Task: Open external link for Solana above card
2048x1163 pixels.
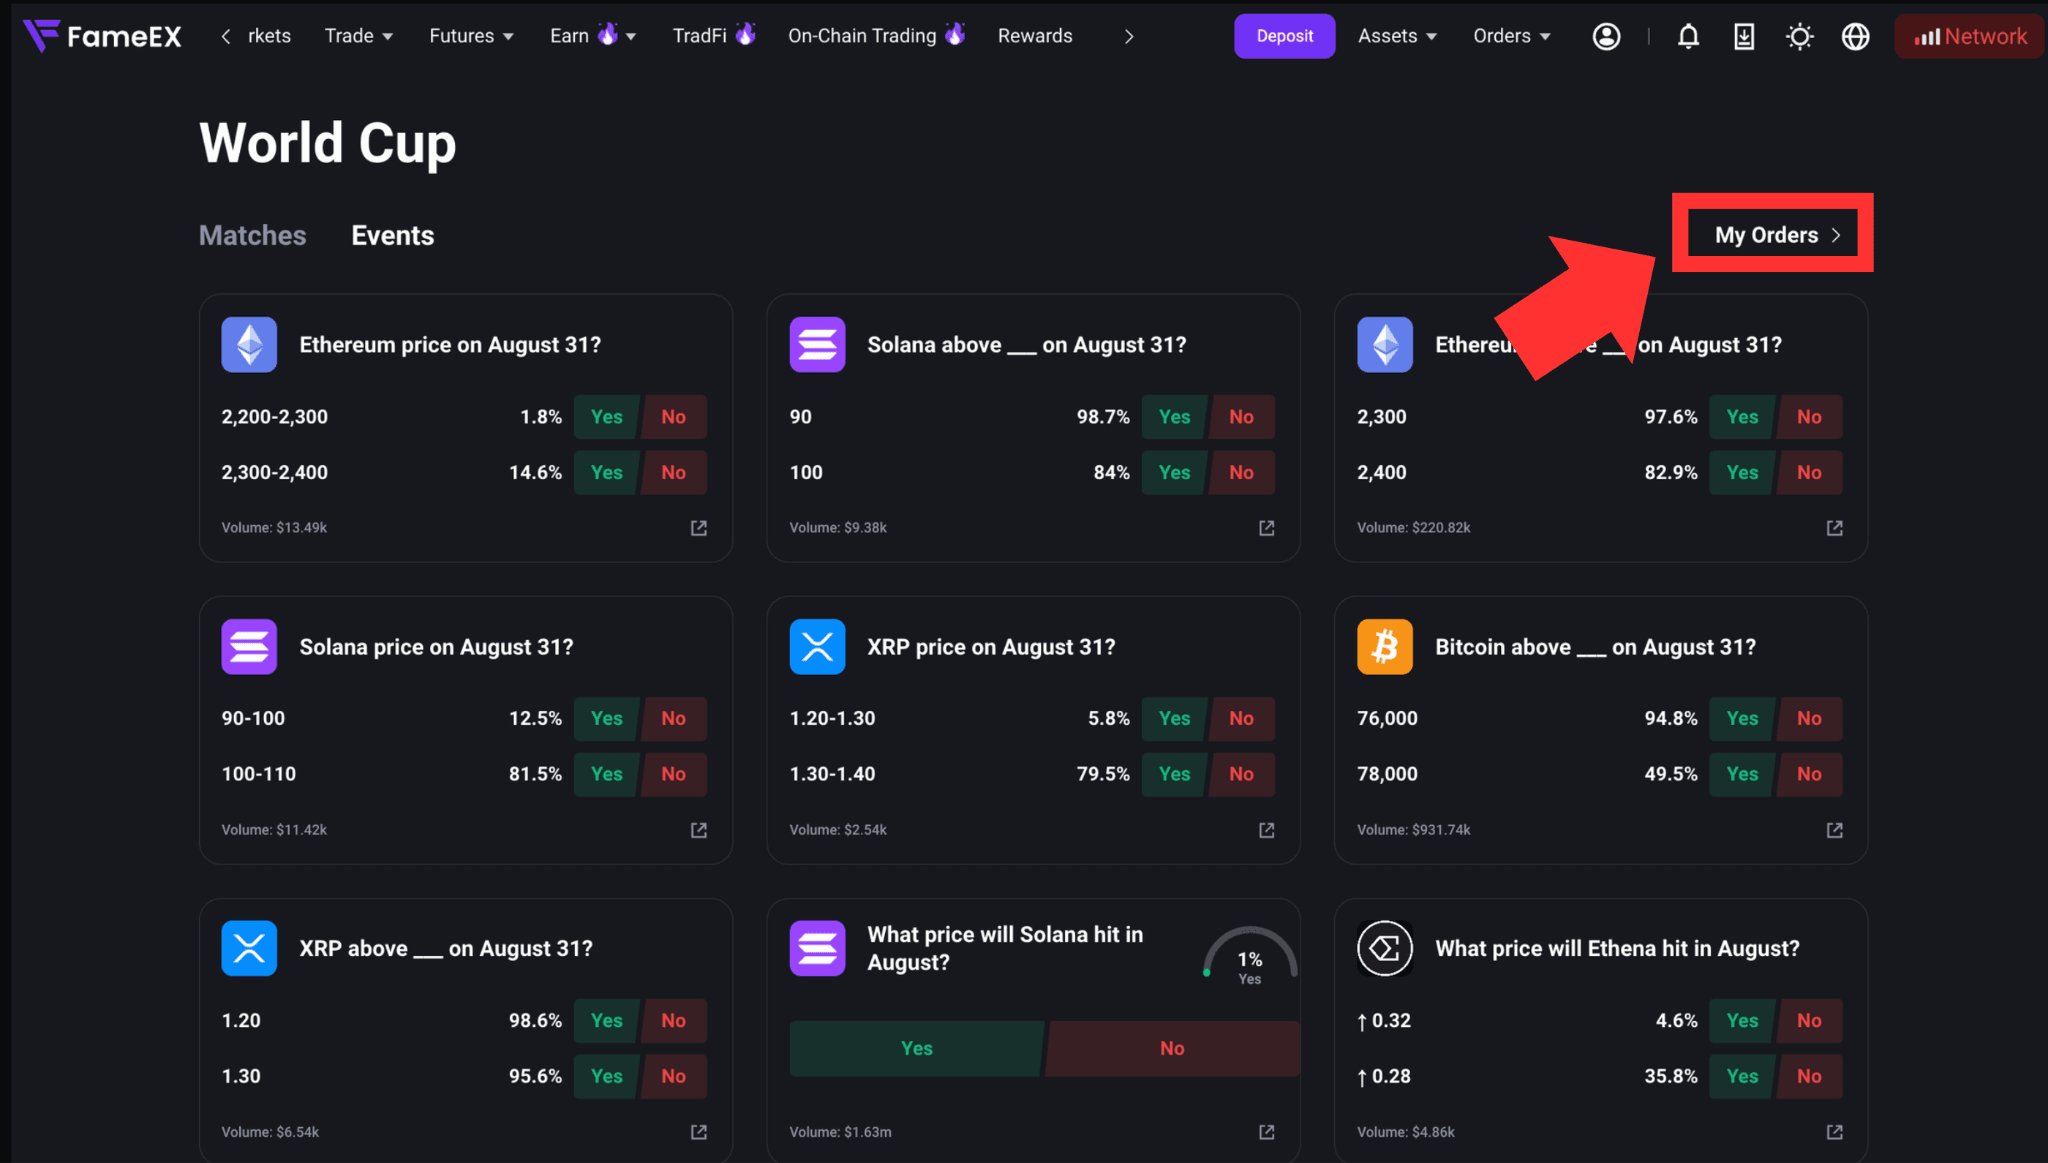Action: pyautogui.click(x=1267, y=528)
